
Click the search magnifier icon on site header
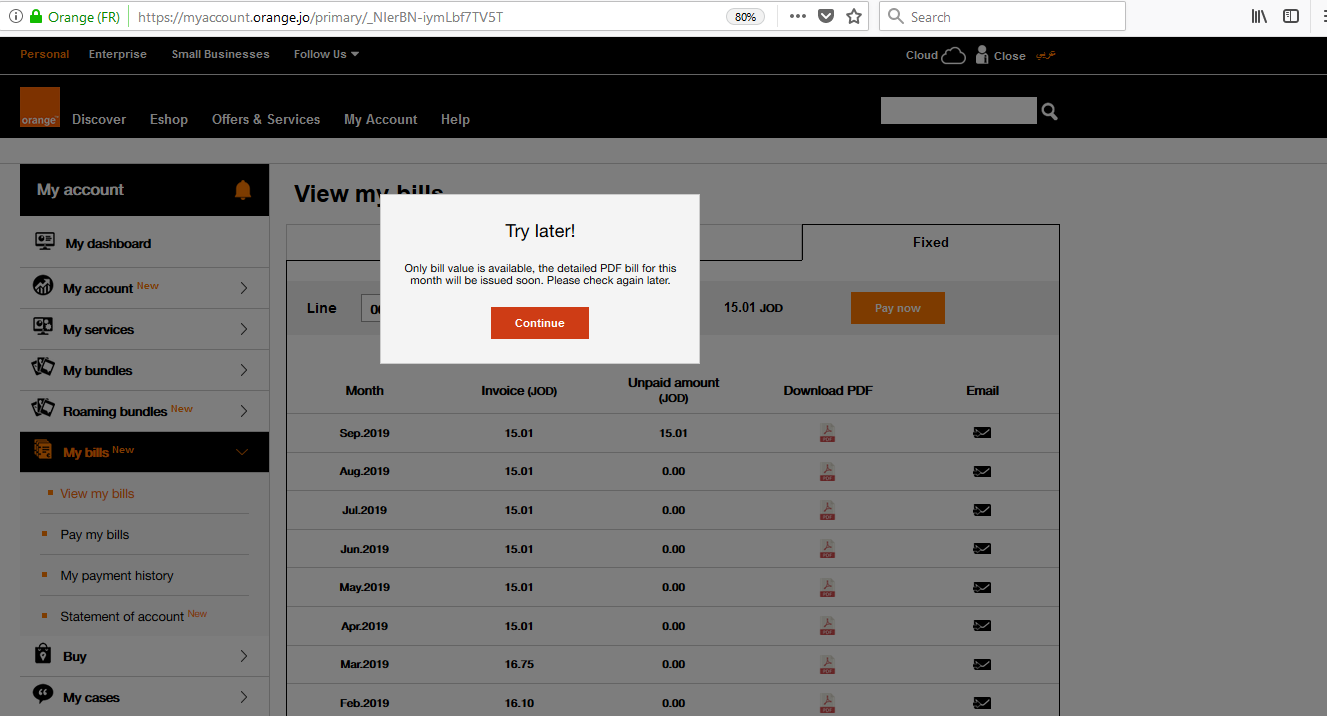coord(1049,111)
